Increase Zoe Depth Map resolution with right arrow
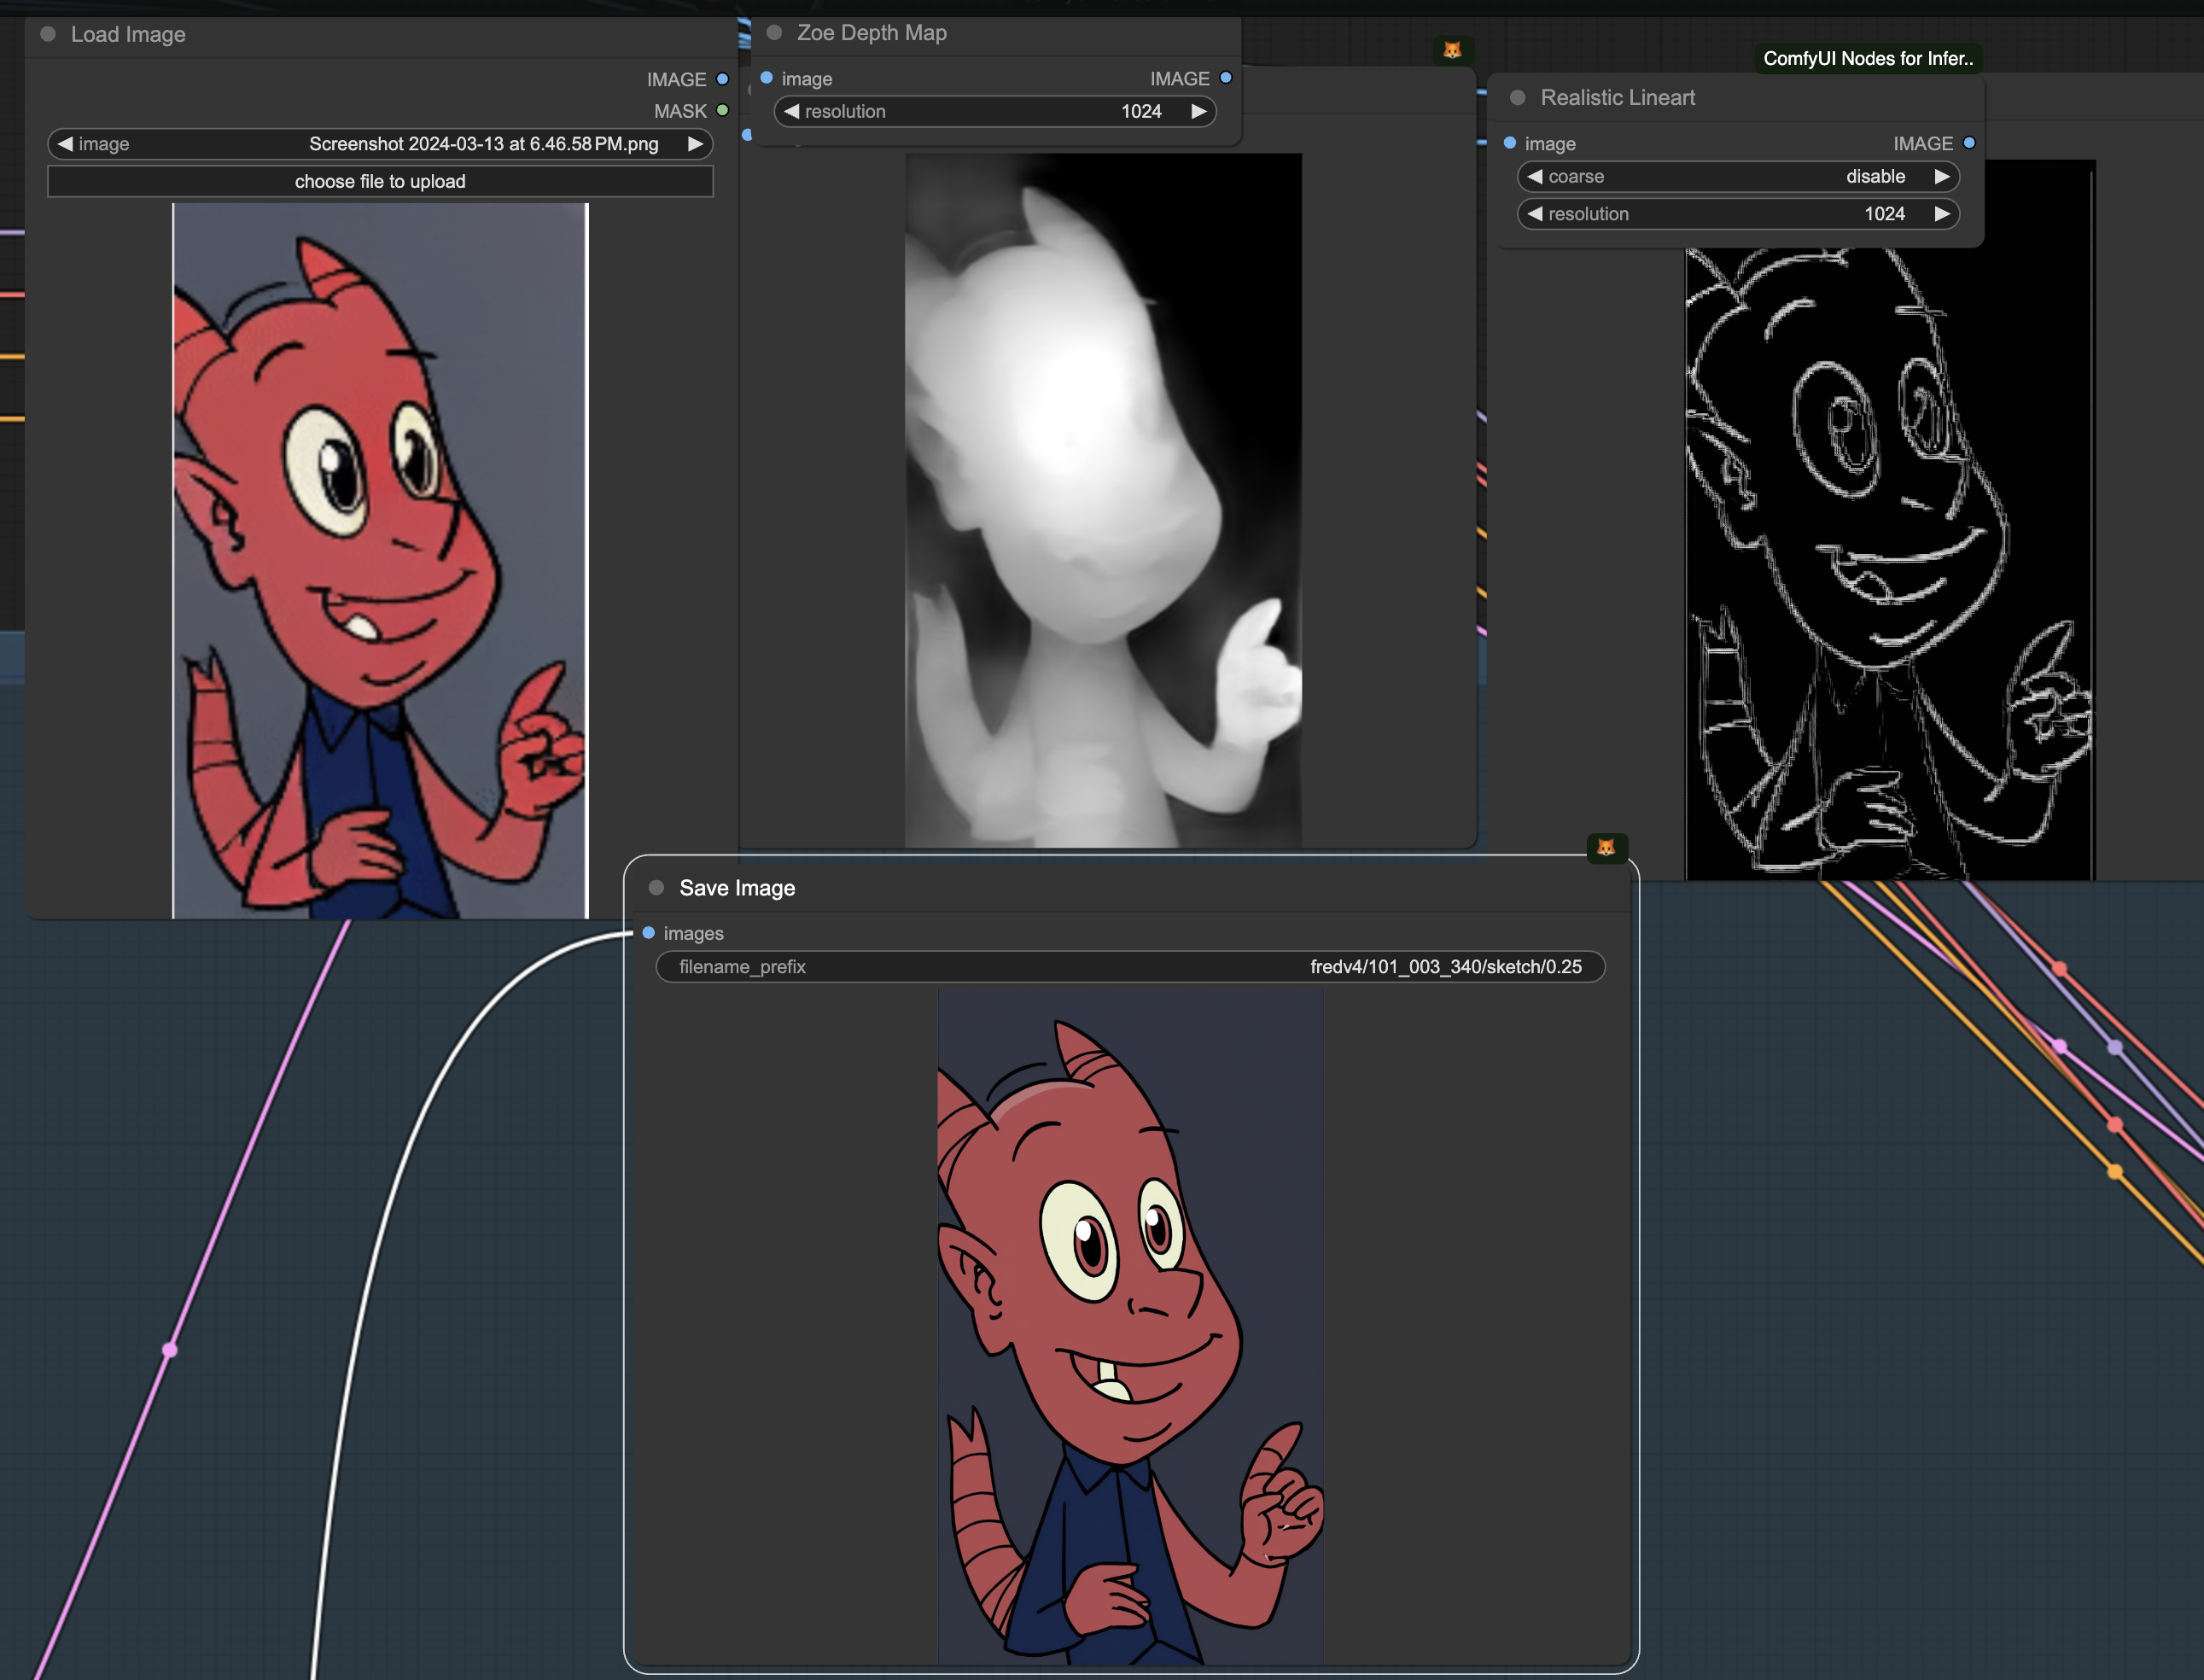The image size is (2204, 1680). pyautogui.click(x=1198, y=111)
